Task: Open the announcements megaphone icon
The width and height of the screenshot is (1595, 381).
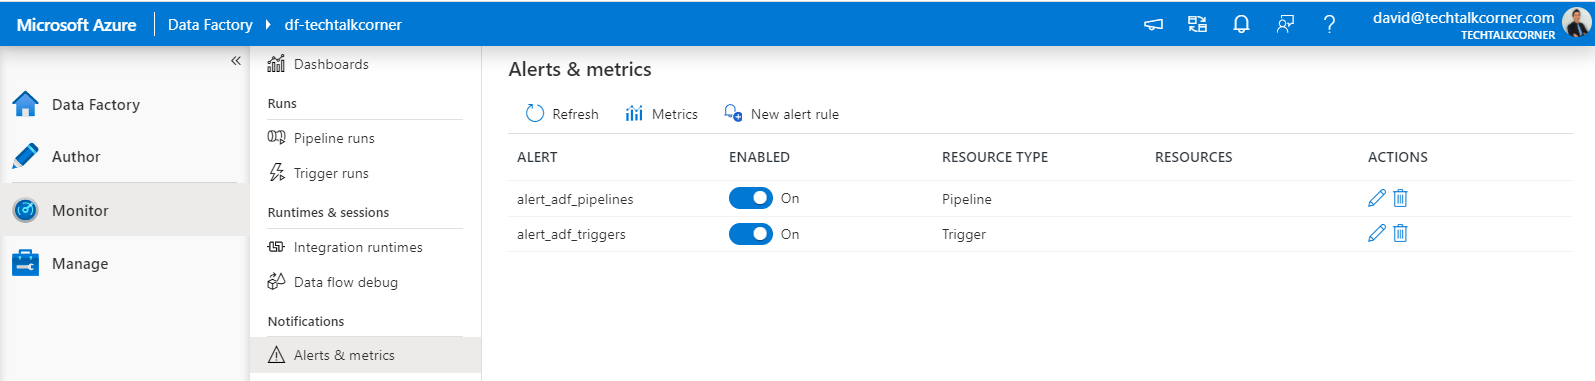Action: 1153,24
